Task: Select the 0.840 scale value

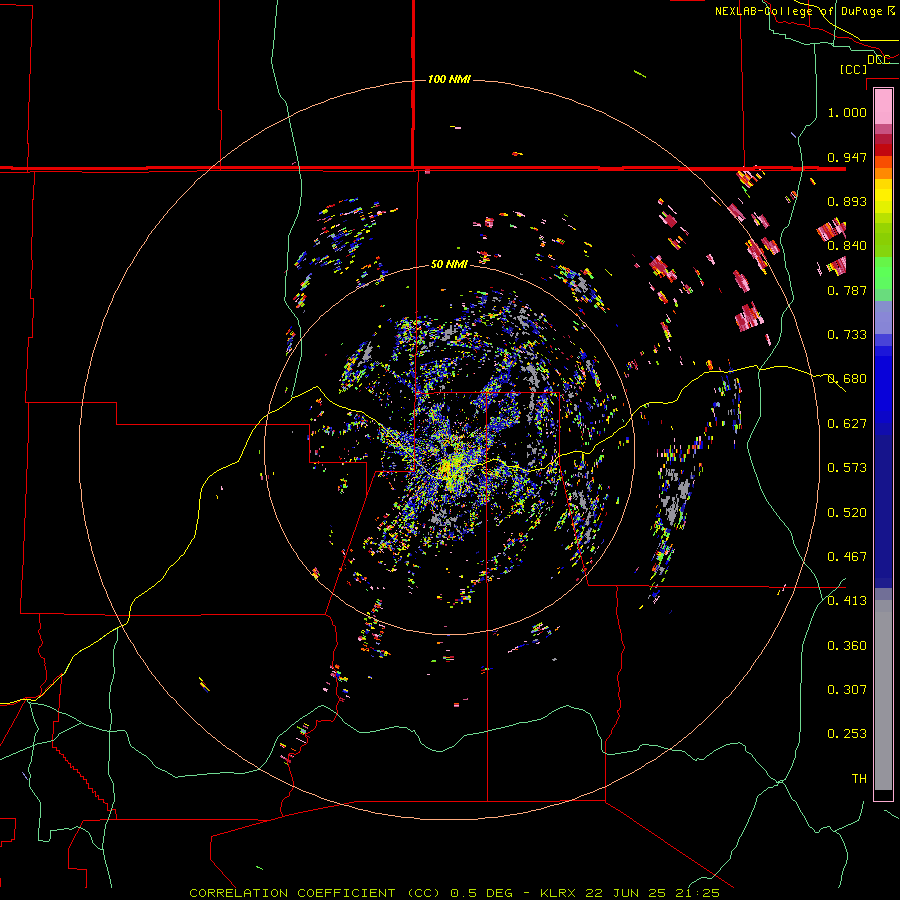Action: [847, 246]
